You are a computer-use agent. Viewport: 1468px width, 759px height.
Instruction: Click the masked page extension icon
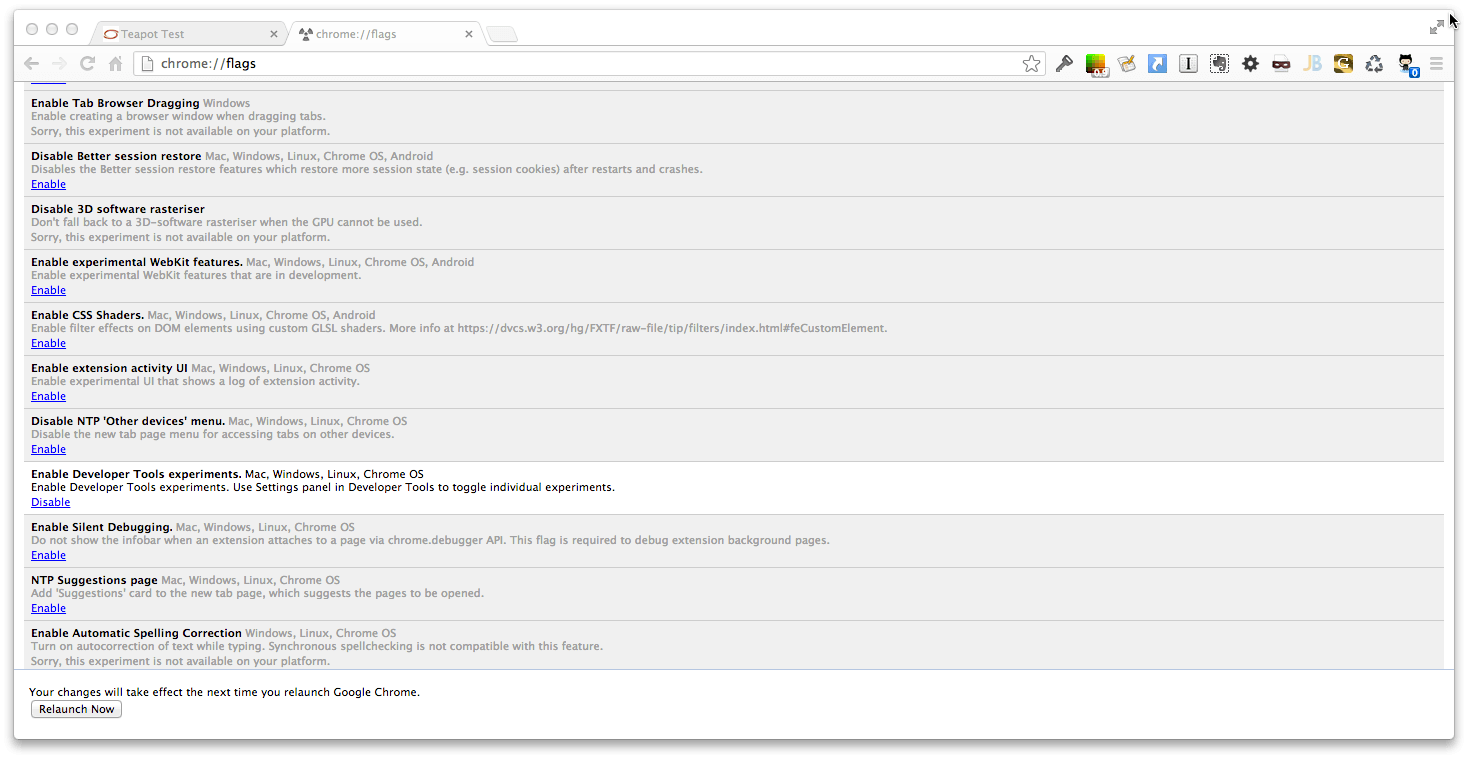(1281, 64)
